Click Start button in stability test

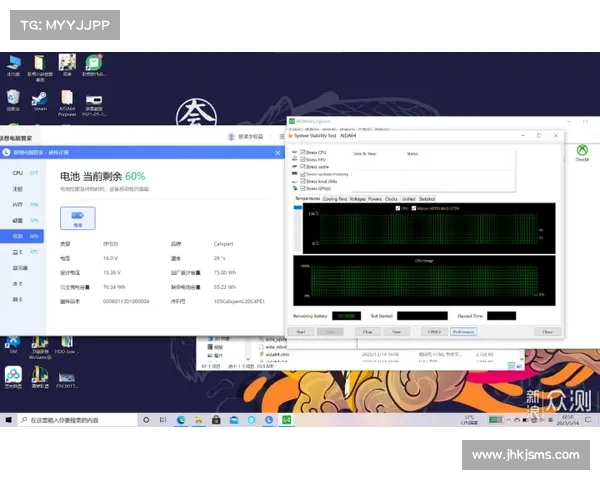(x=301, y=332)
